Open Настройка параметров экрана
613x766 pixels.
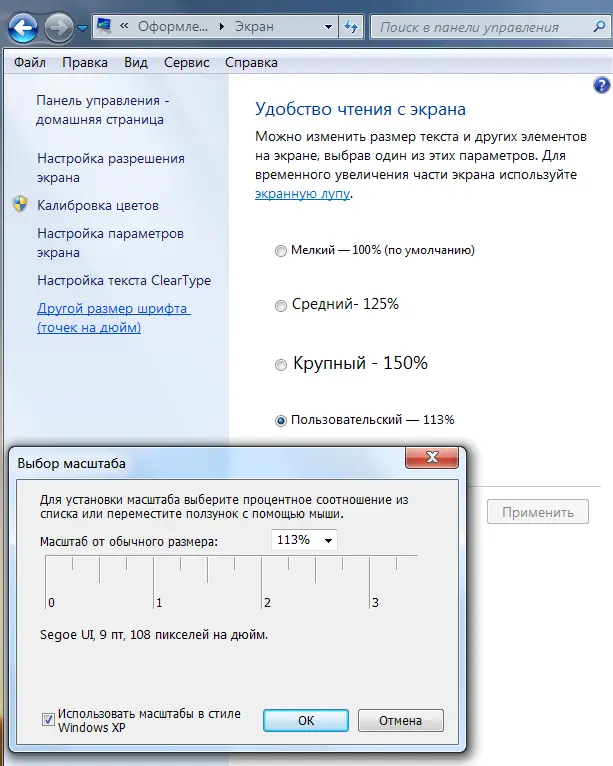tap(110, 243)
